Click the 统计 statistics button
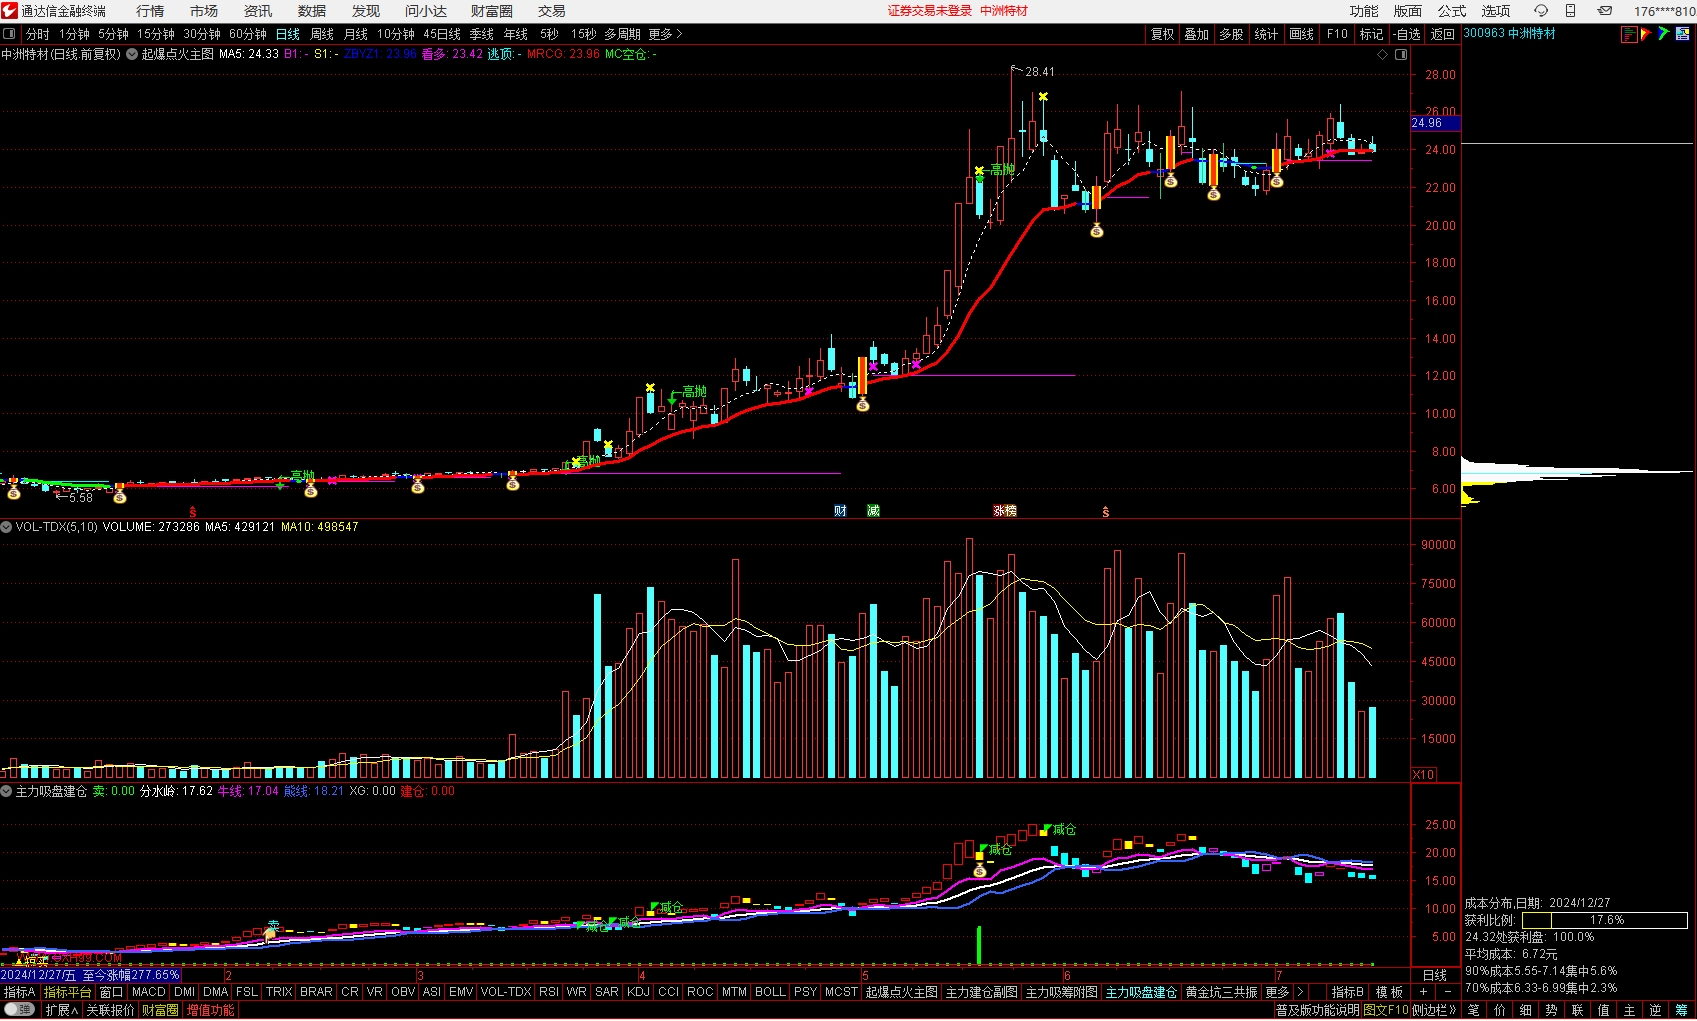 (1266, 34)
